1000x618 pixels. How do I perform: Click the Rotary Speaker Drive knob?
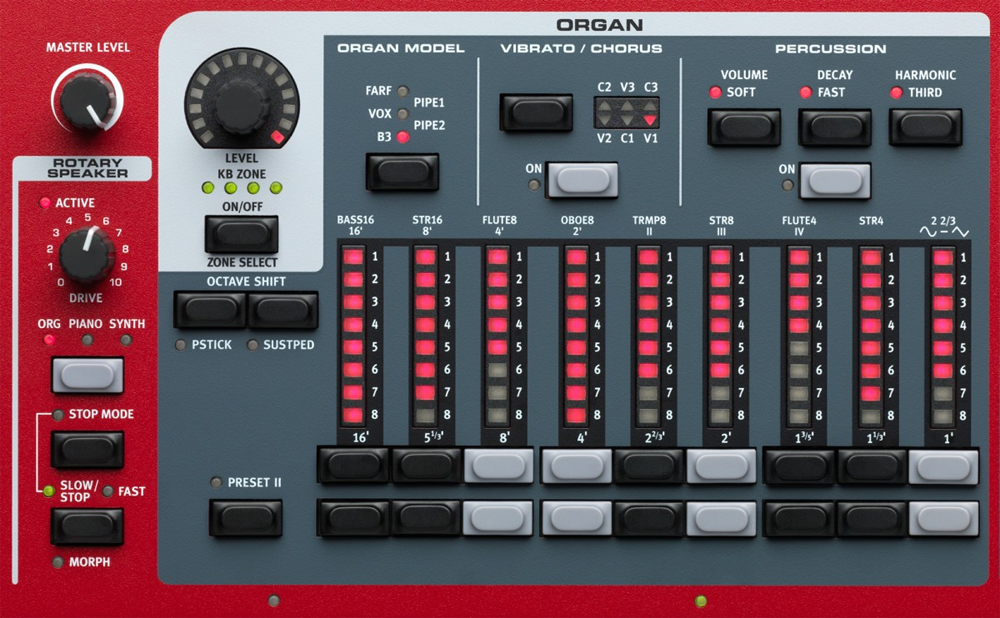click(x=87, y=255)
